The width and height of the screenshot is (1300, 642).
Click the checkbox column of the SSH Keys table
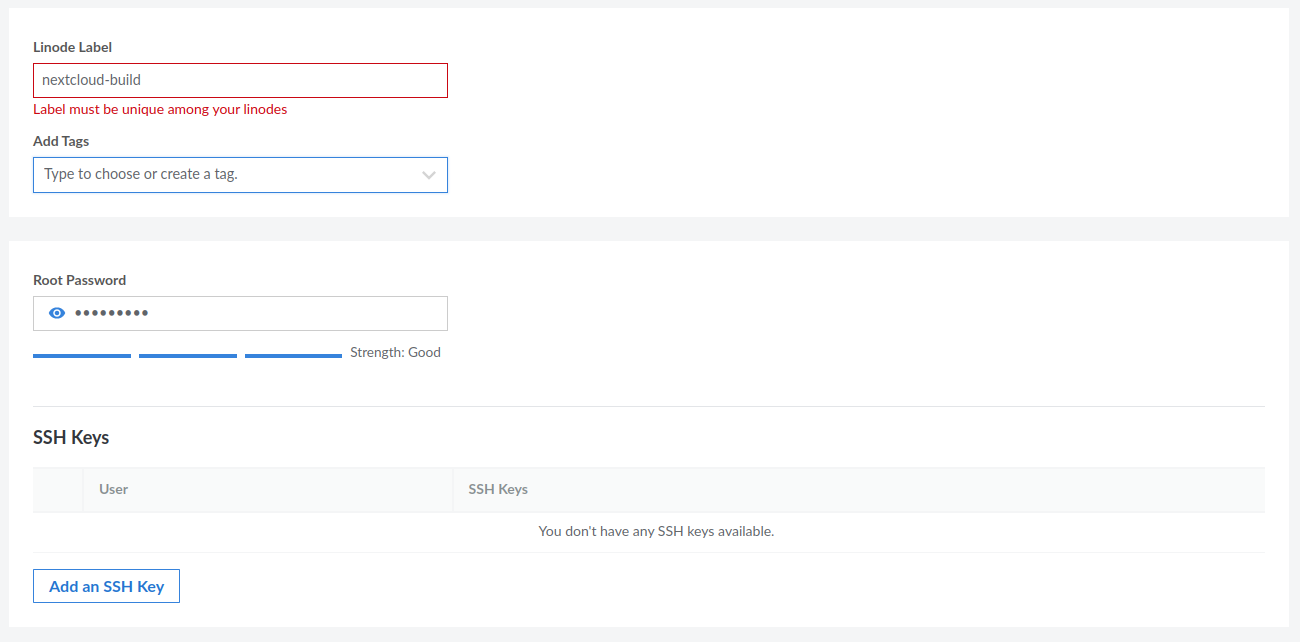(57, 489)
